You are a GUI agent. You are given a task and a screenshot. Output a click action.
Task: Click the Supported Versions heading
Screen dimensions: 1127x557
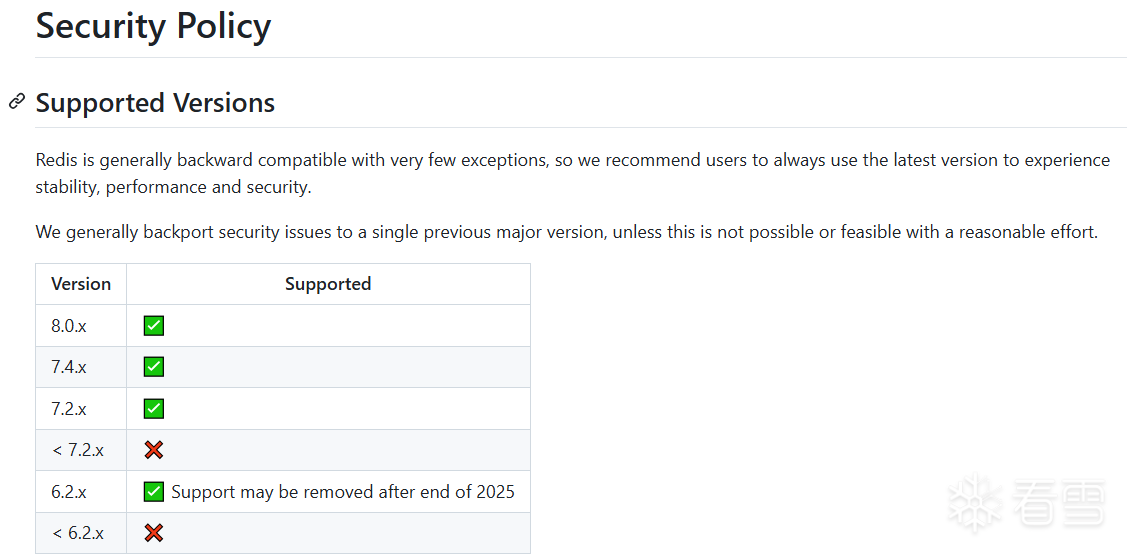click(155, 103)
